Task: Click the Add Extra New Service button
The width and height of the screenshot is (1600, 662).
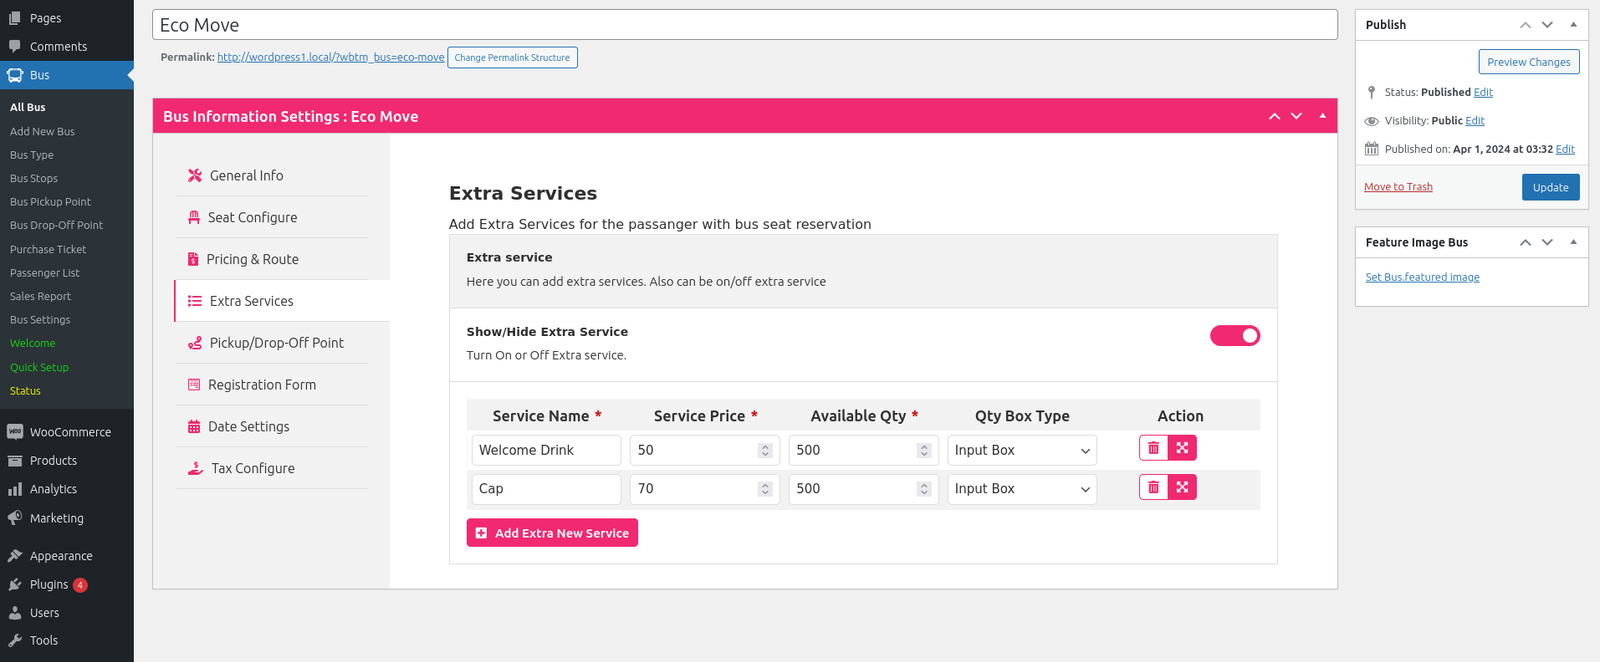Action: coord(552,533)
